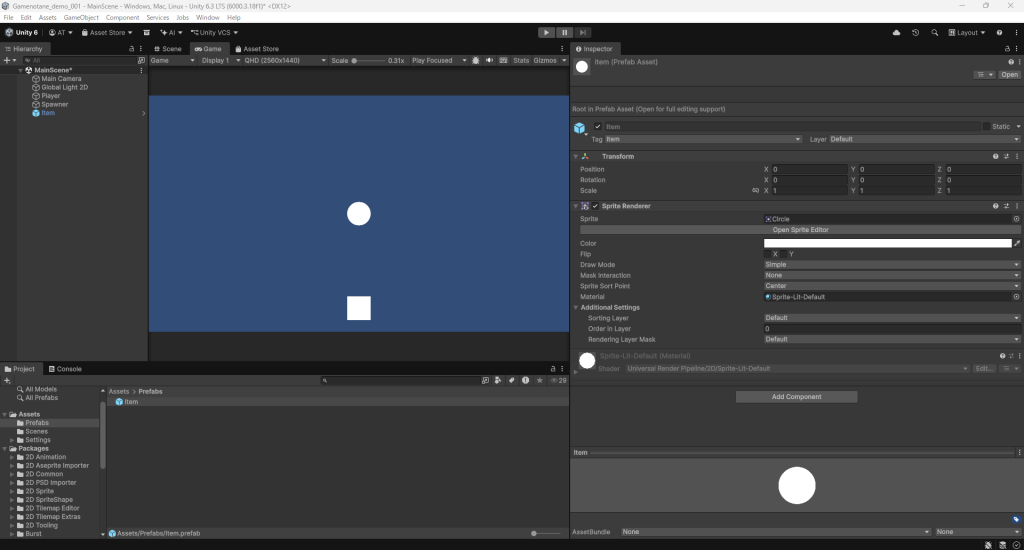Viewport: 1024px width, 550px height.
Task: Open the Layout dropdown
Action: [x=967, y=33]
